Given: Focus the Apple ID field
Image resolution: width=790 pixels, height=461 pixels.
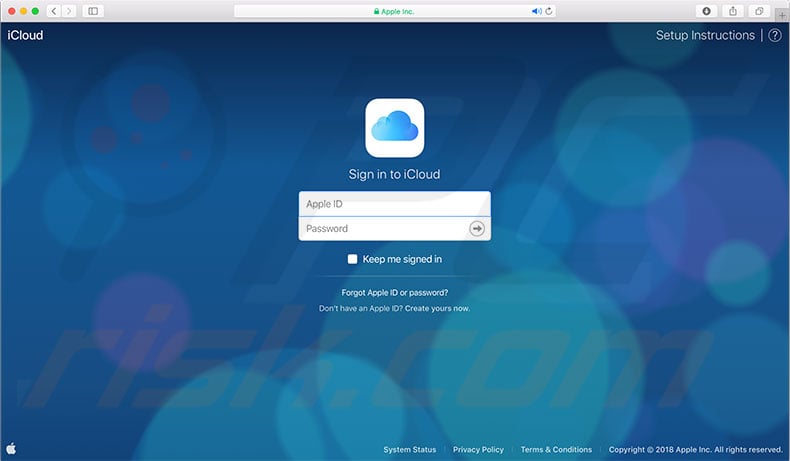Looking at the screenshot, I should tap(394, 204).
